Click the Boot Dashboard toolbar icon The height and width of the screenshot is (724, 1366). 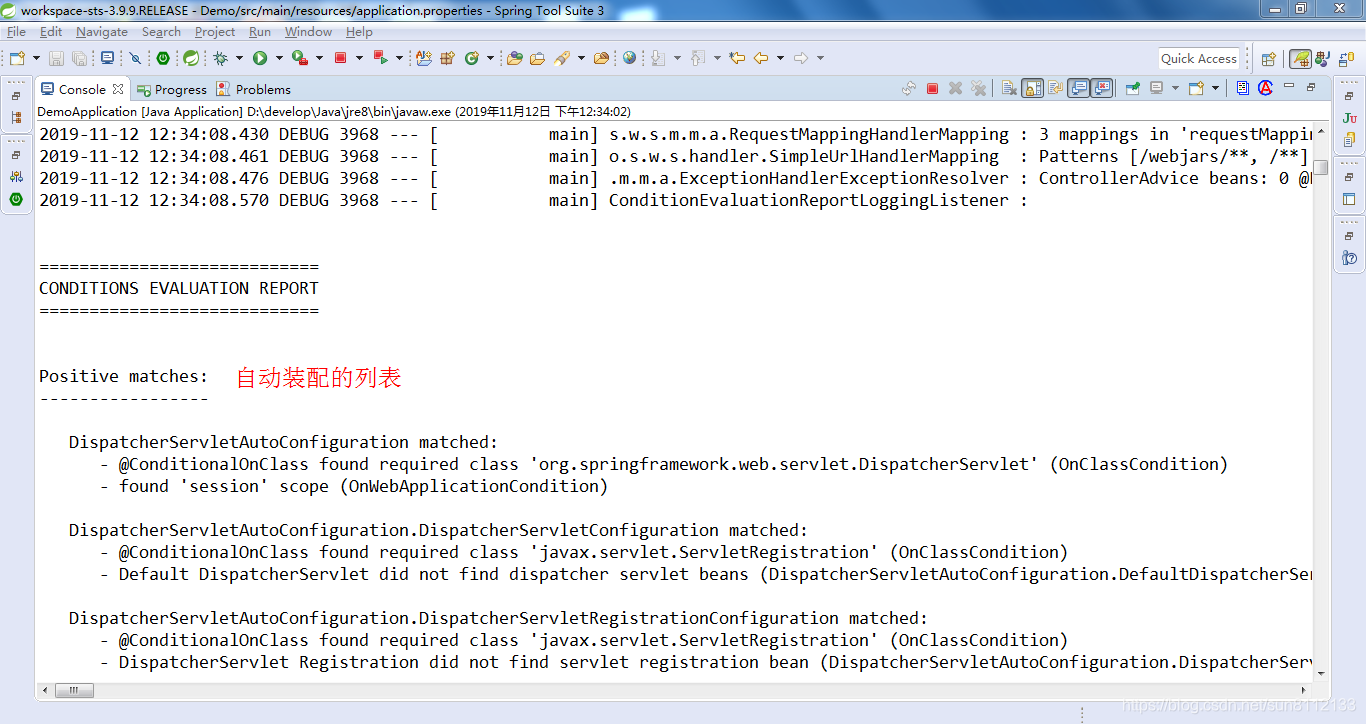163,58
